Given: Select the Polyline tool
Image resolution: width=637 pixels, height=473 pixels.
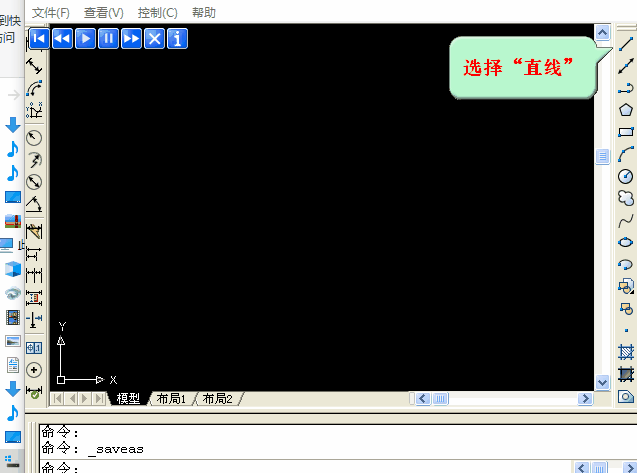Looking at the screenshot, I should (x=626, y=88).
